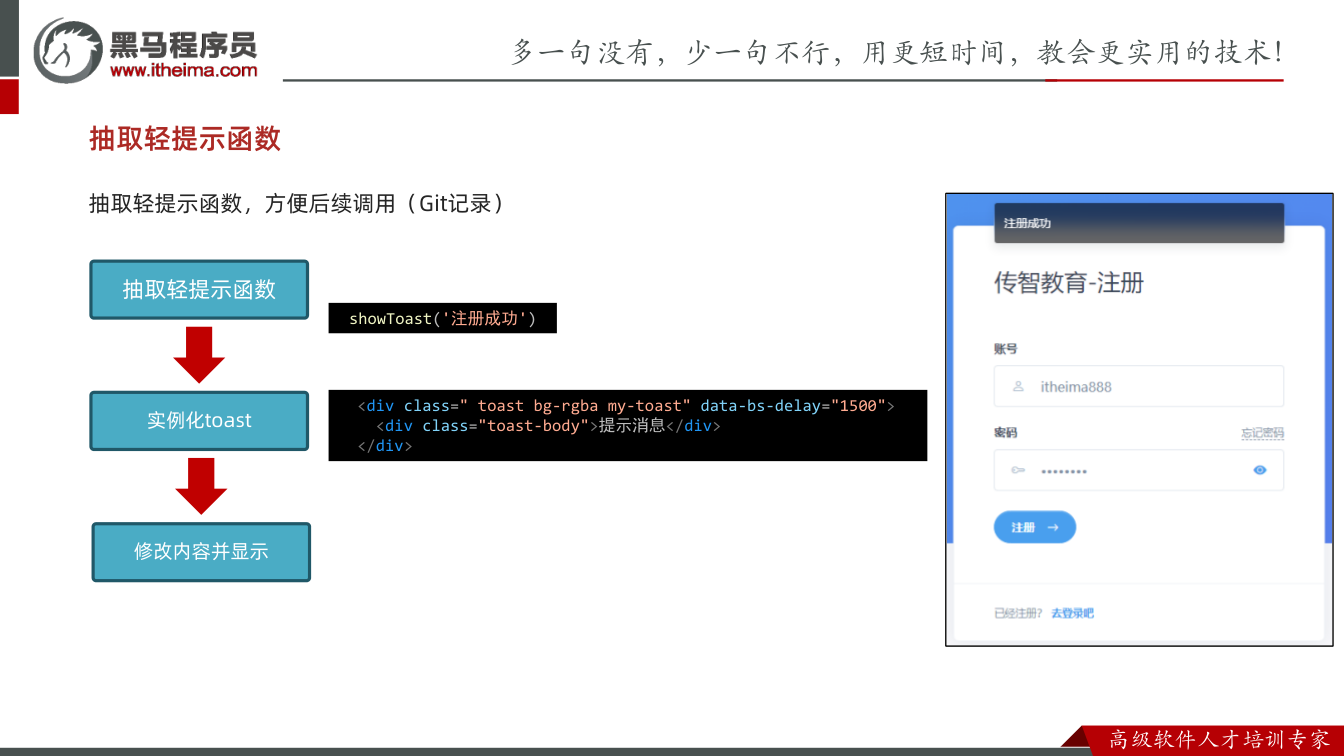This screenshot has width=1344, height=756.
Task: Click the 账号 field label
Action: [1005, 349]
